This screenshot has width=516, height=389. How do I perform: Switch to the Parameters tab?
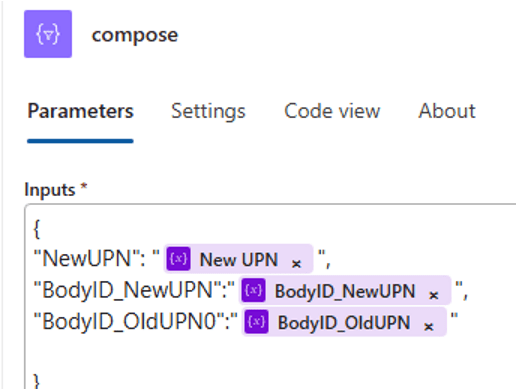[x=80, y=111]
